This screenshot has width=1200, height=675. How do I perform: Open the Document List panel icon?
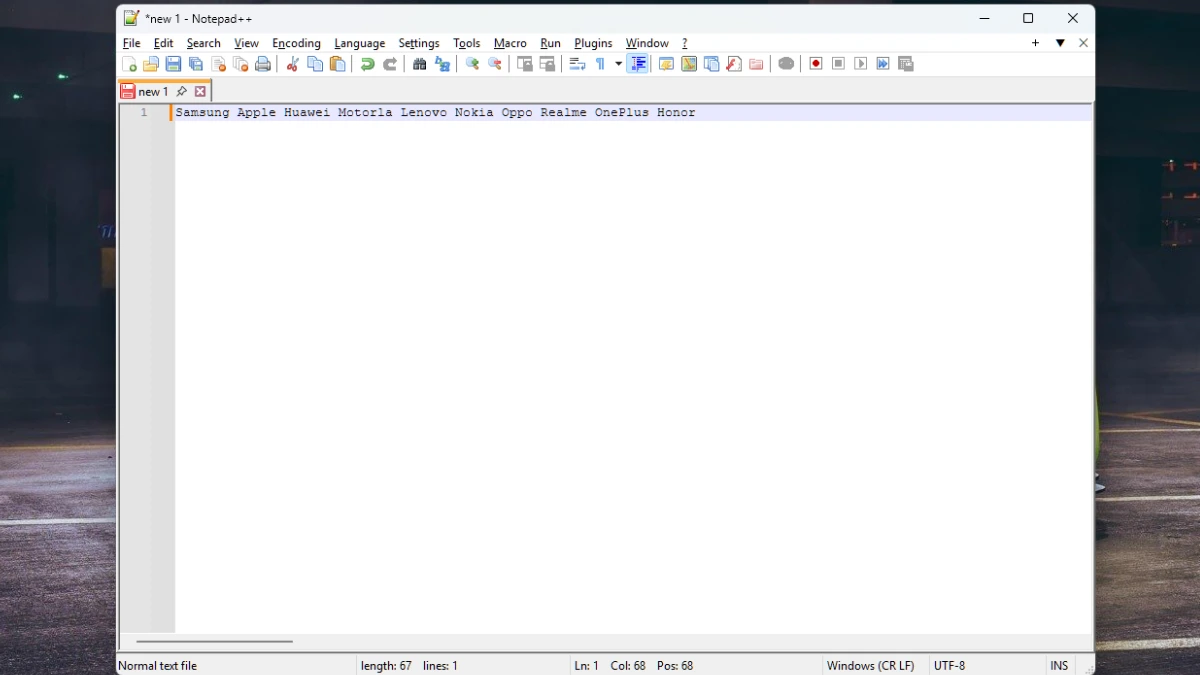[711, 64]
